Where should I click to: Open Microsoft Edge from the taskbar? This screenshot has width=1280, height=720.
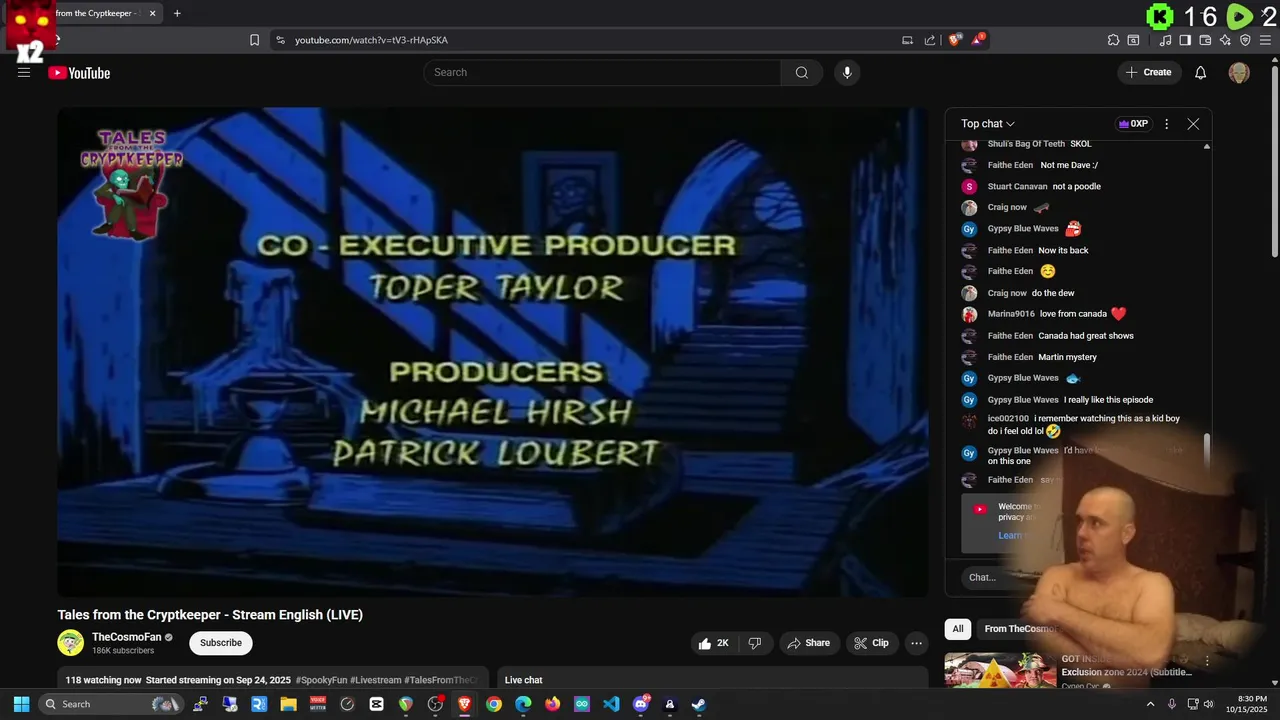(523, 704)
